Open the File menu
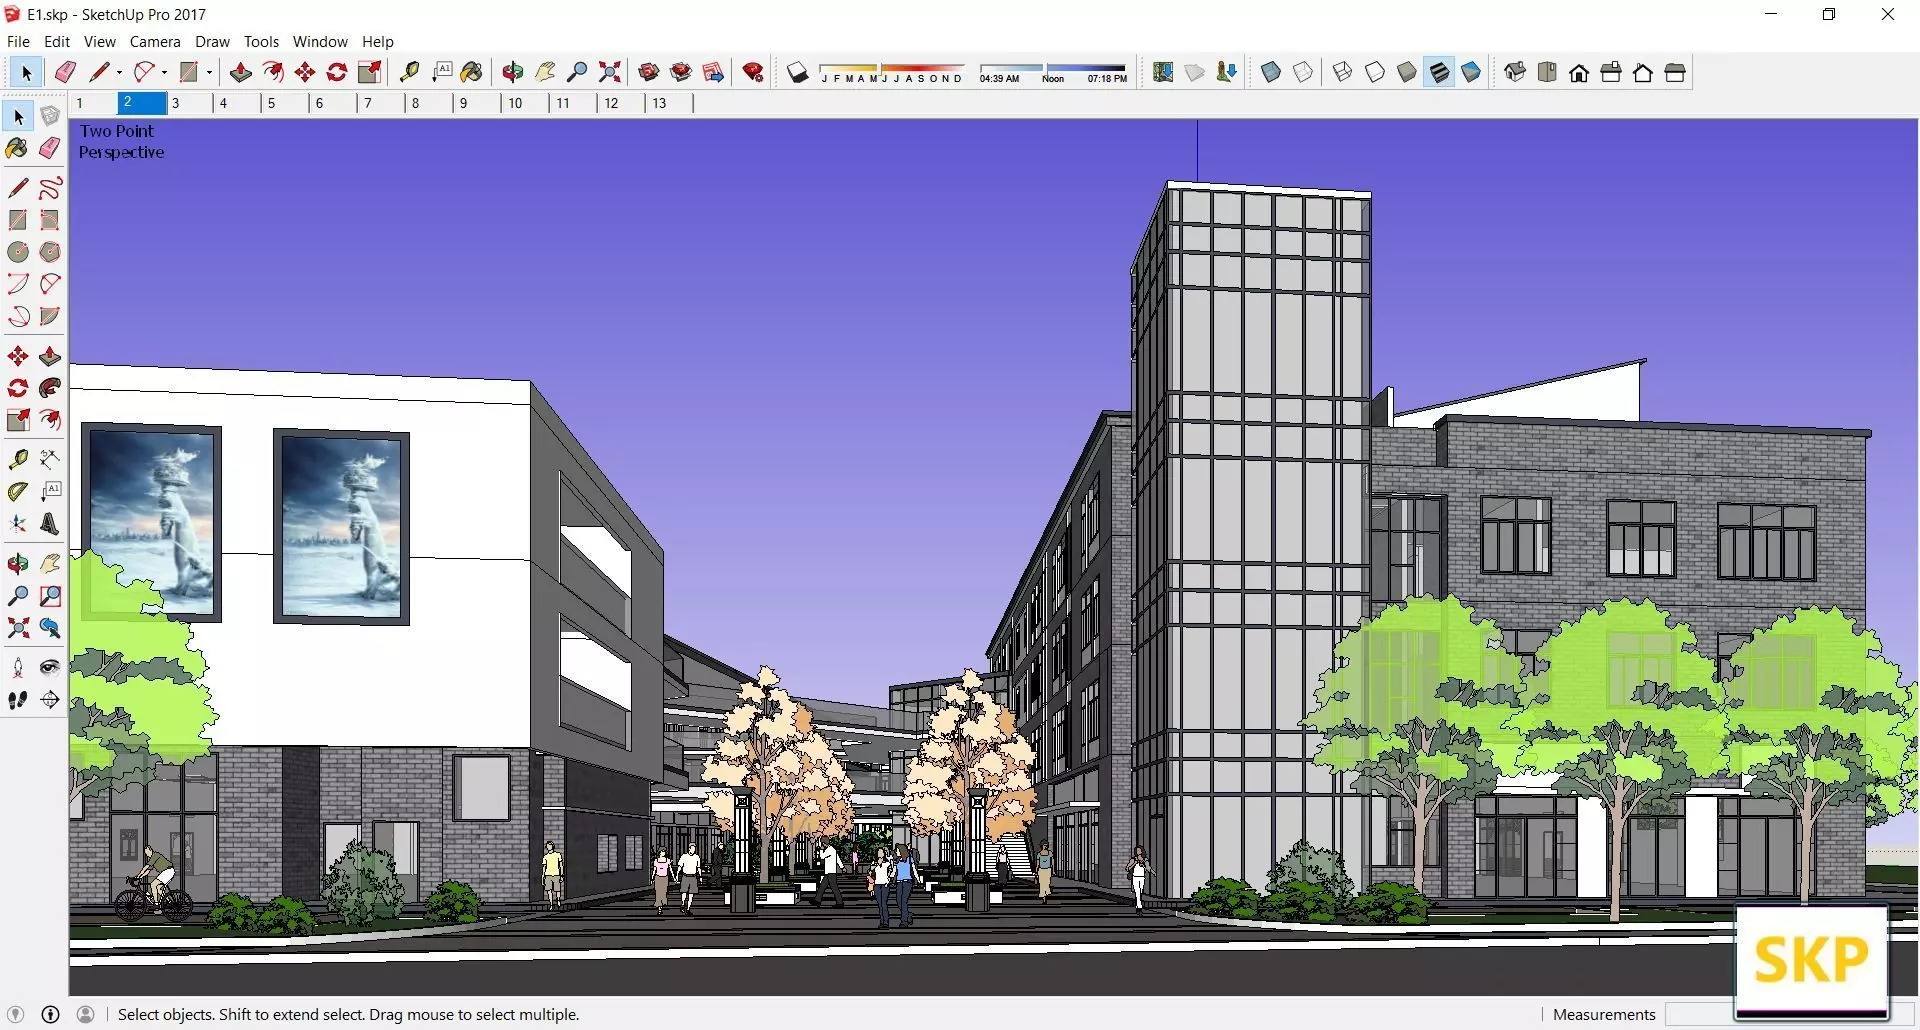The width and height of the screenshot is (1920, 1030). [18, 41]
